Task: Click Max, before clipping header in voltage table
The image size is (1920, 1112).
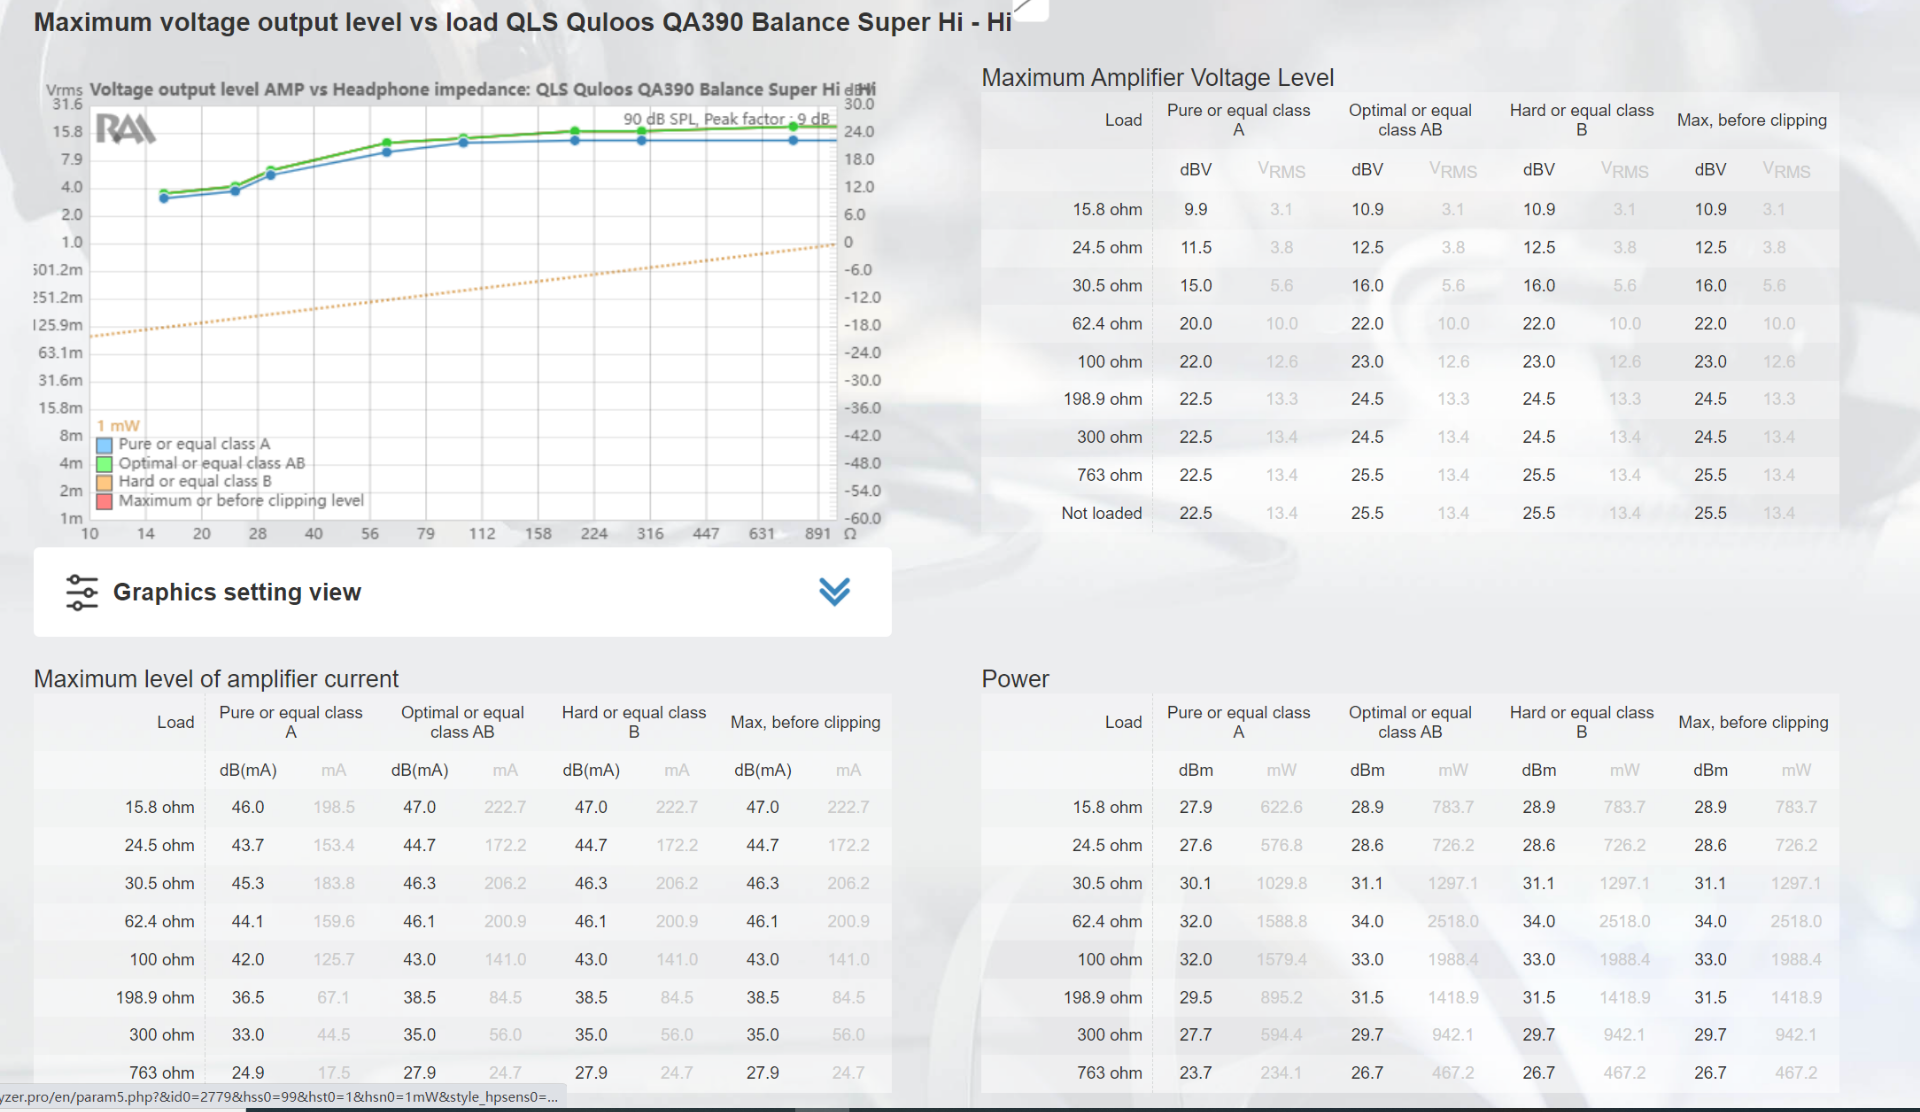Action: 1751,120
